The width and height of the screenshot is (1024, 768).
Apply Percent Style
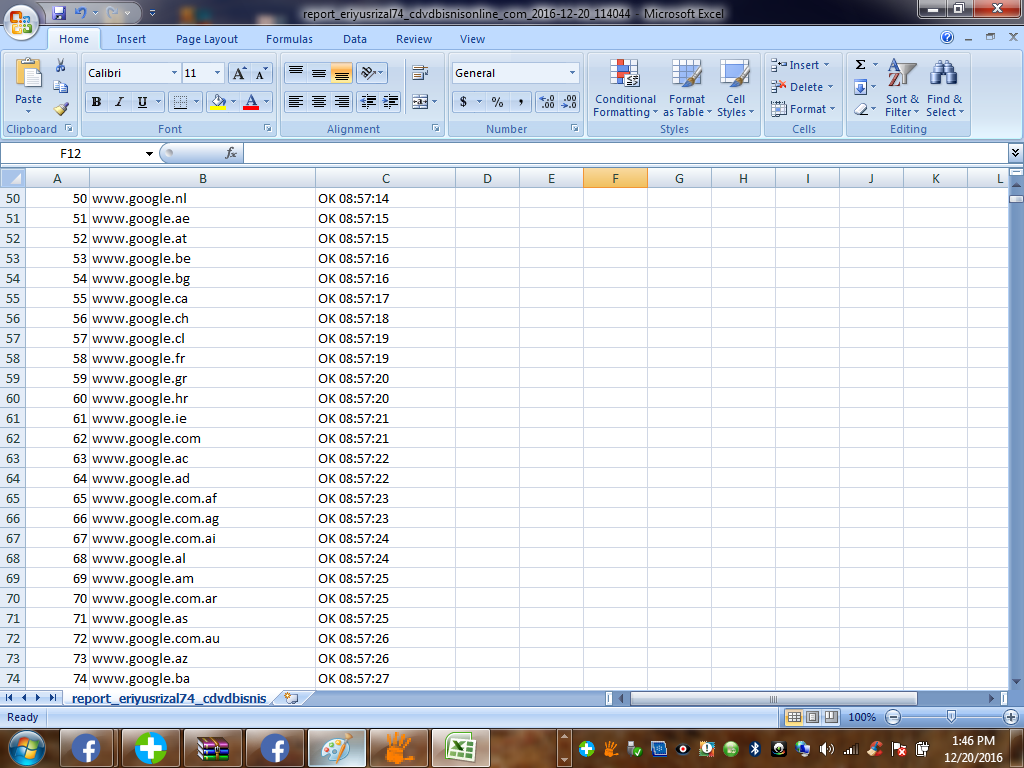[498, 102]
